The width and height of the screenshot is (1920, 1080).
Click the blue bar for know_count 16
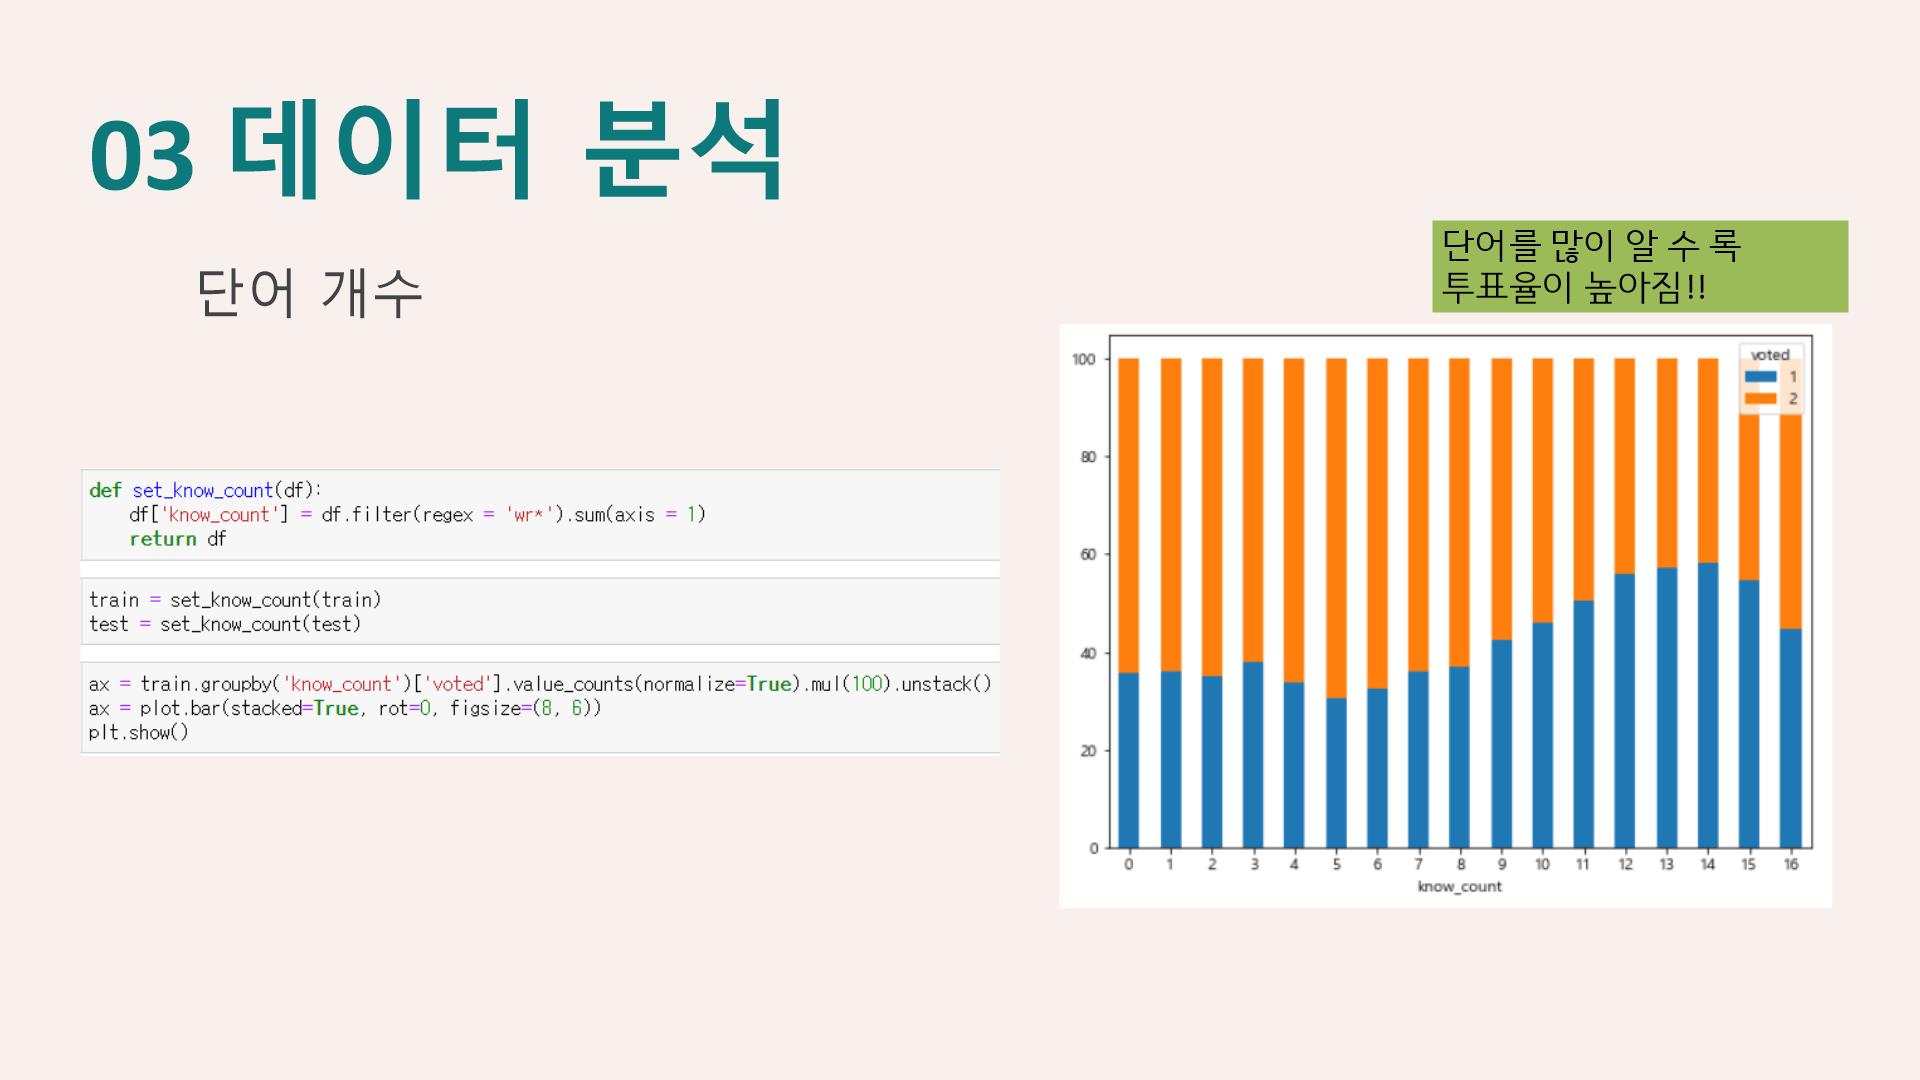1791,738
